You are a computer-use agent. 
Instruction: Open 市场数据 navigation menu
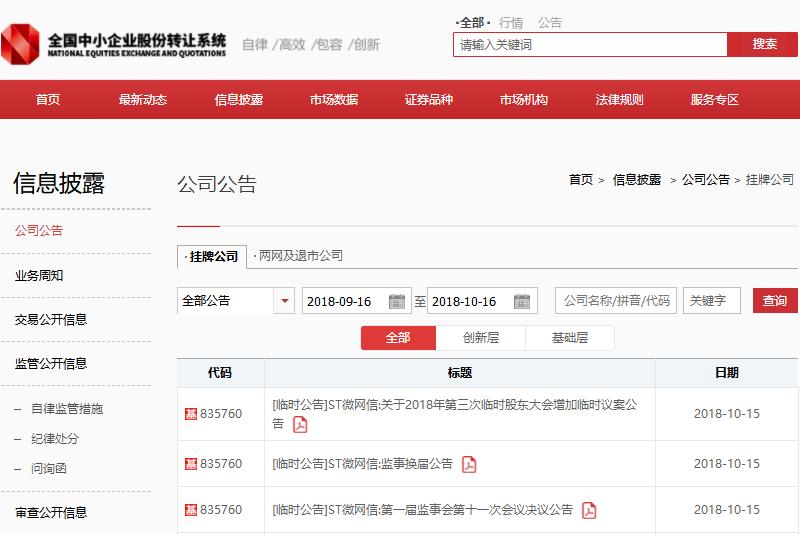click(334, 99)
